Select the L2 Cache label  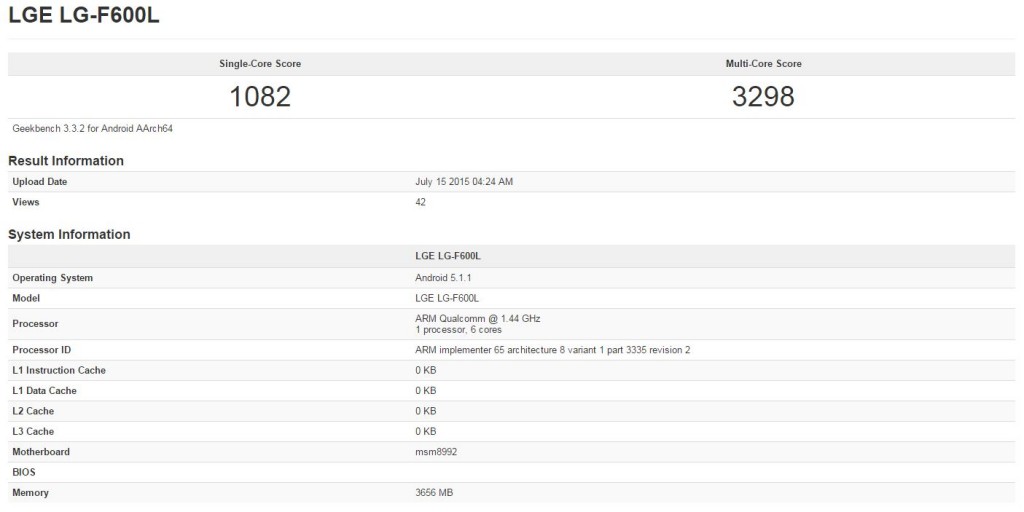(x=33, y=411)
